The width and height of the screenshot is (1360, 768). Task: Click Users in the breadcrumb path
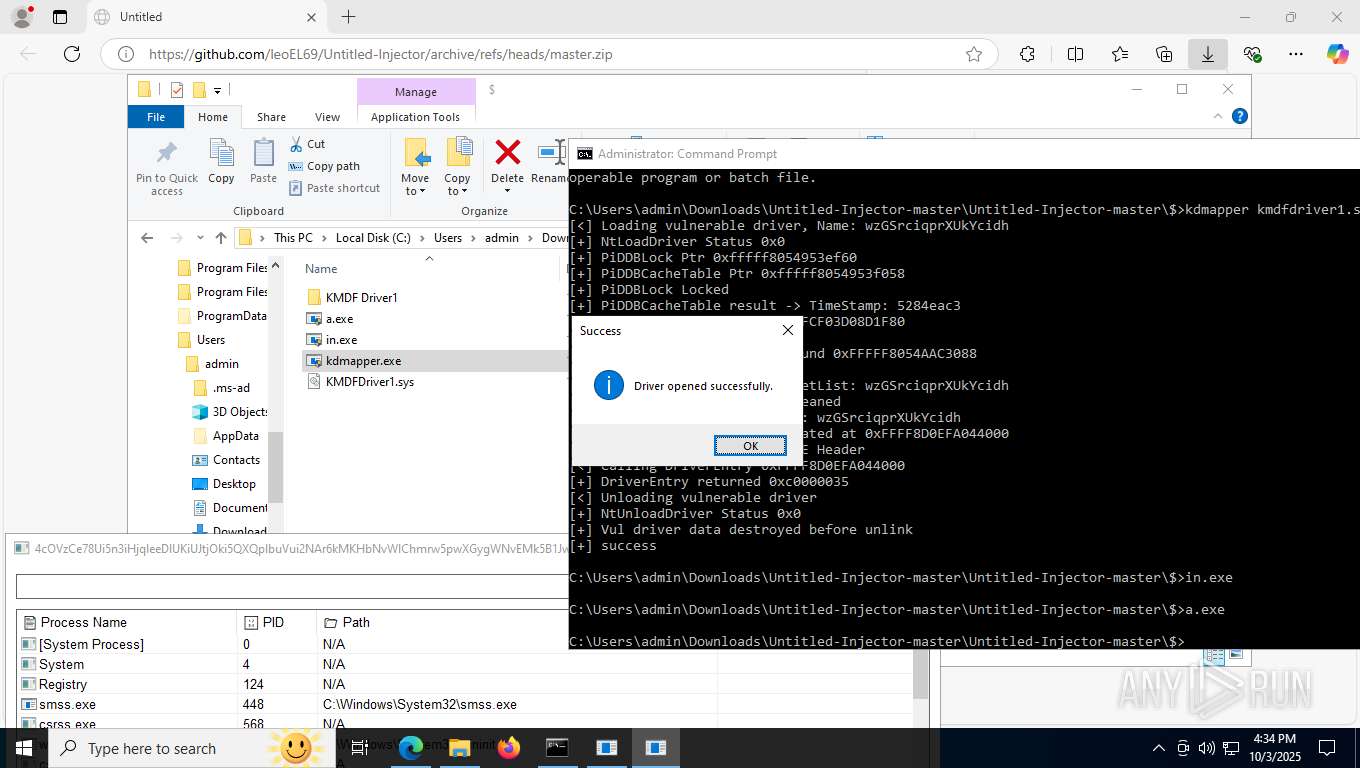pyautogui.click(x=448, y=238)
